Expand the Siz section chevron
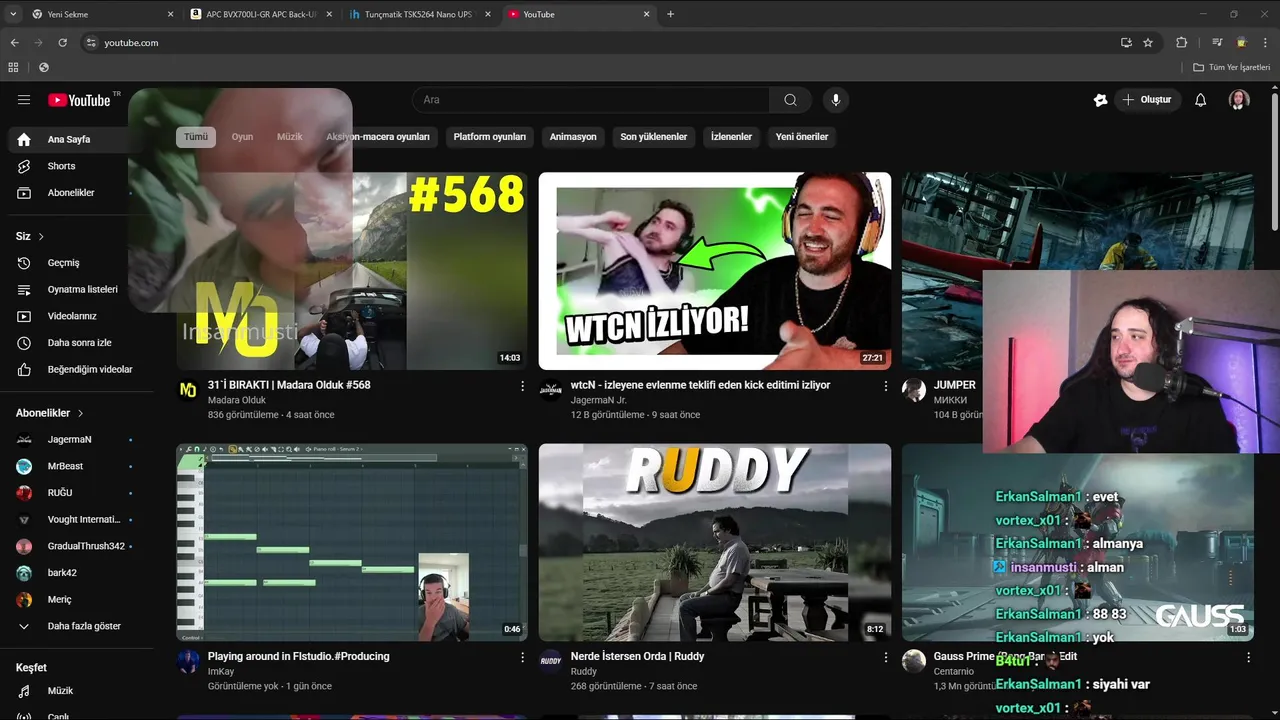The height and width of the screenshot is (720, 1280). 41,237
